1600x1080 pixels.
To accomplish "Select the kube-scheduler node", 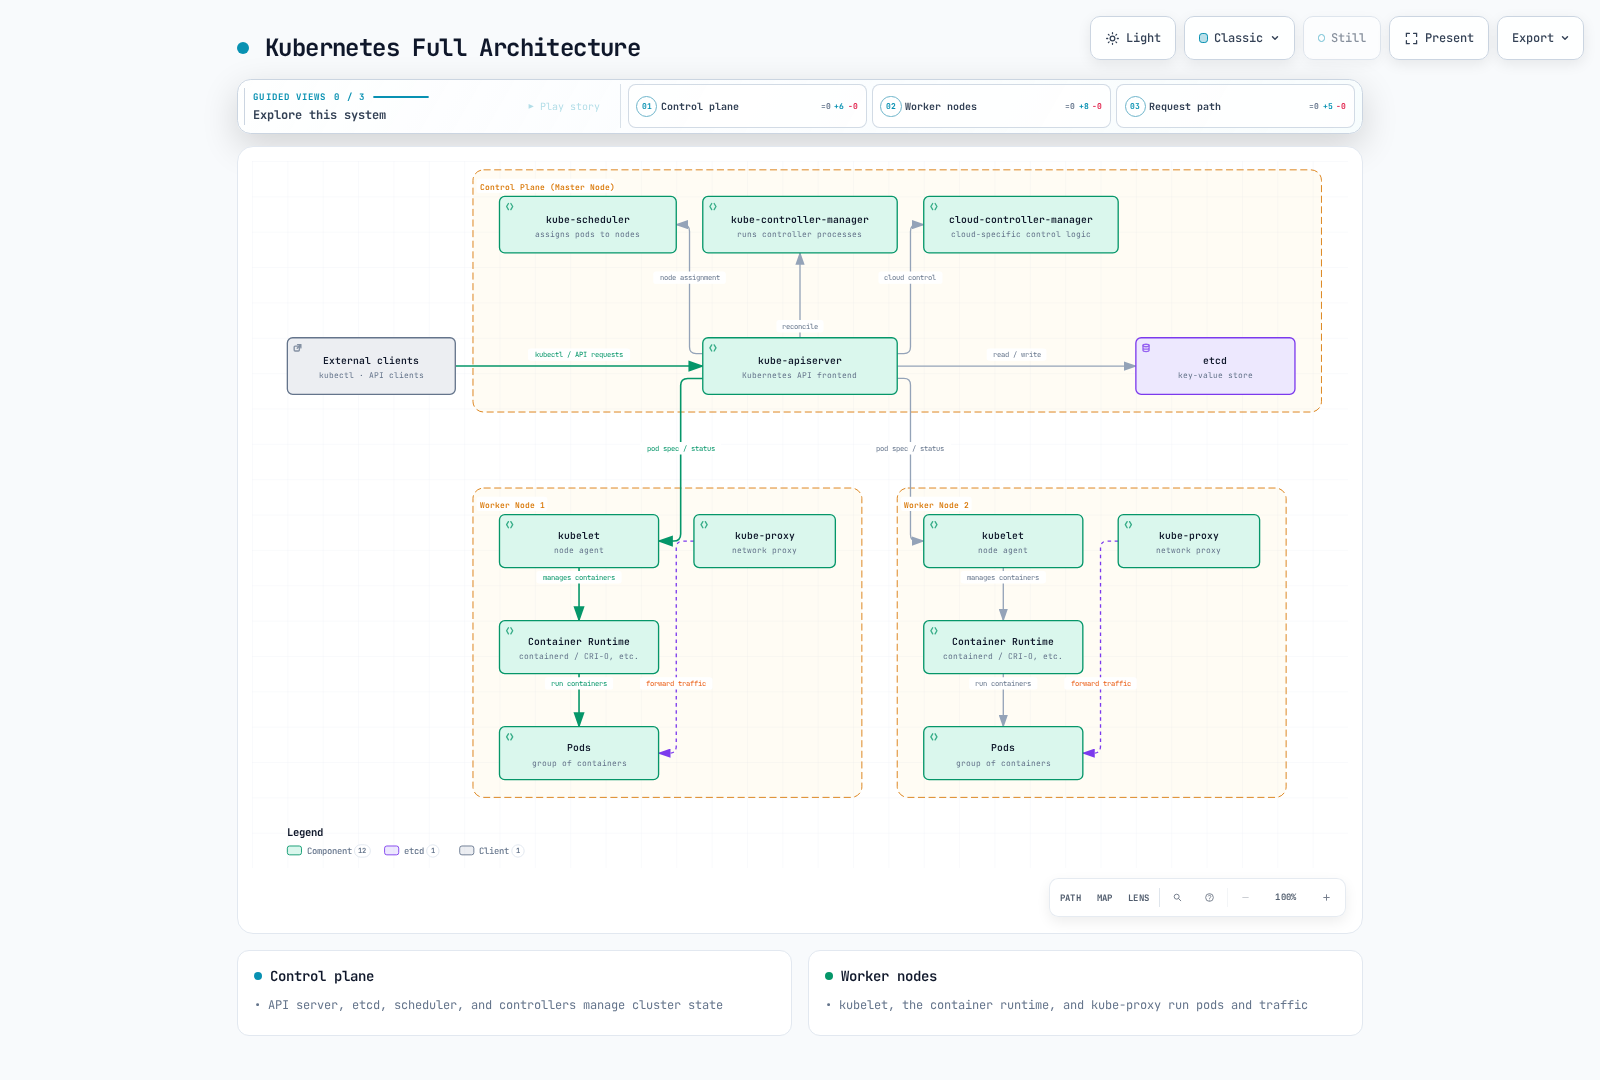I will [588, 225].
